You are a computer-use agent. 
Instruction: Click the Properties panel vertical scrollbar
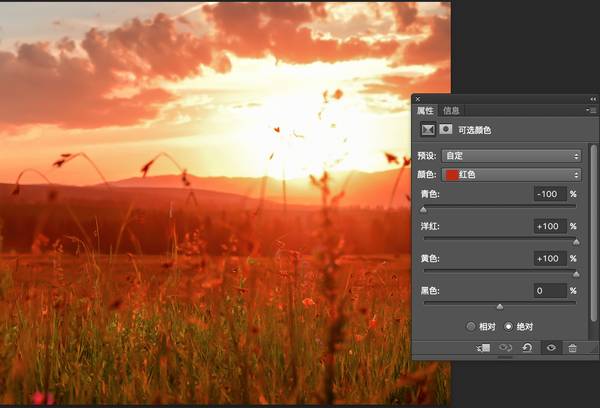593,233
